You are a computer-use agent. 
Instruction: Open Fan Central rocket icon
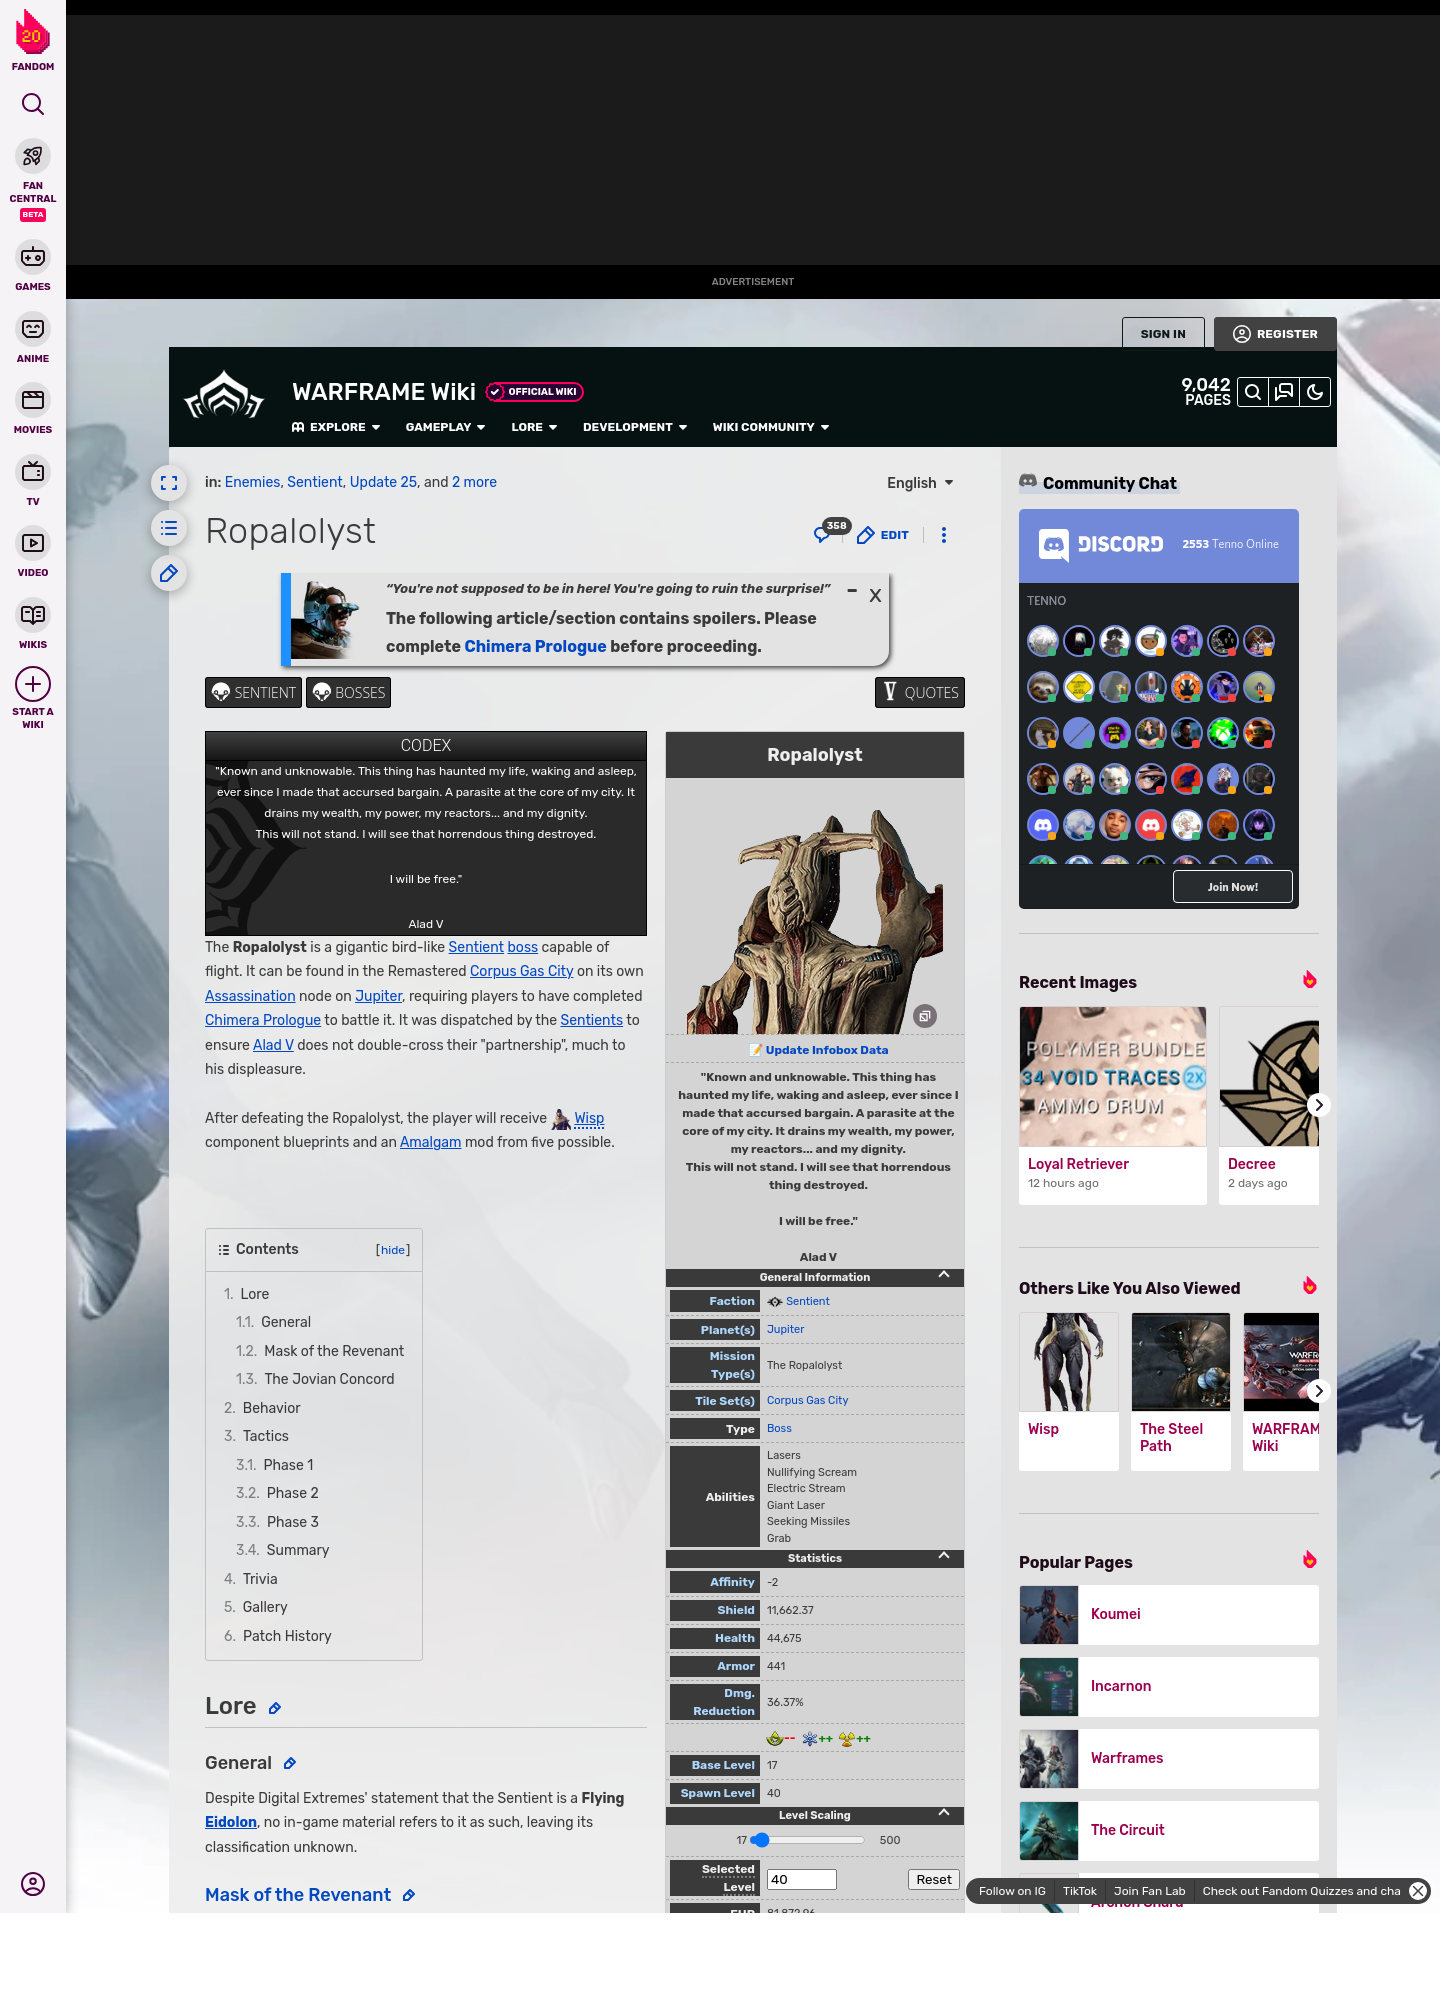(33, 157)
